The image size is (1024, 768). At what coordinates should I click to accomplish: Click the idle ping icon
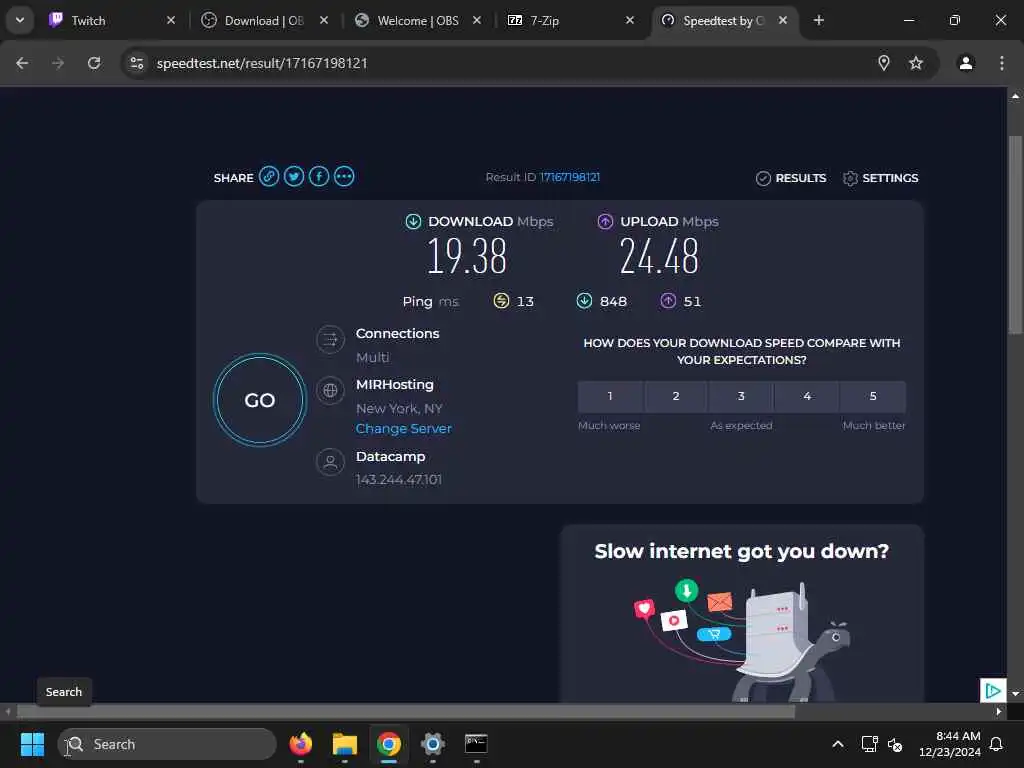pos(501,300)
